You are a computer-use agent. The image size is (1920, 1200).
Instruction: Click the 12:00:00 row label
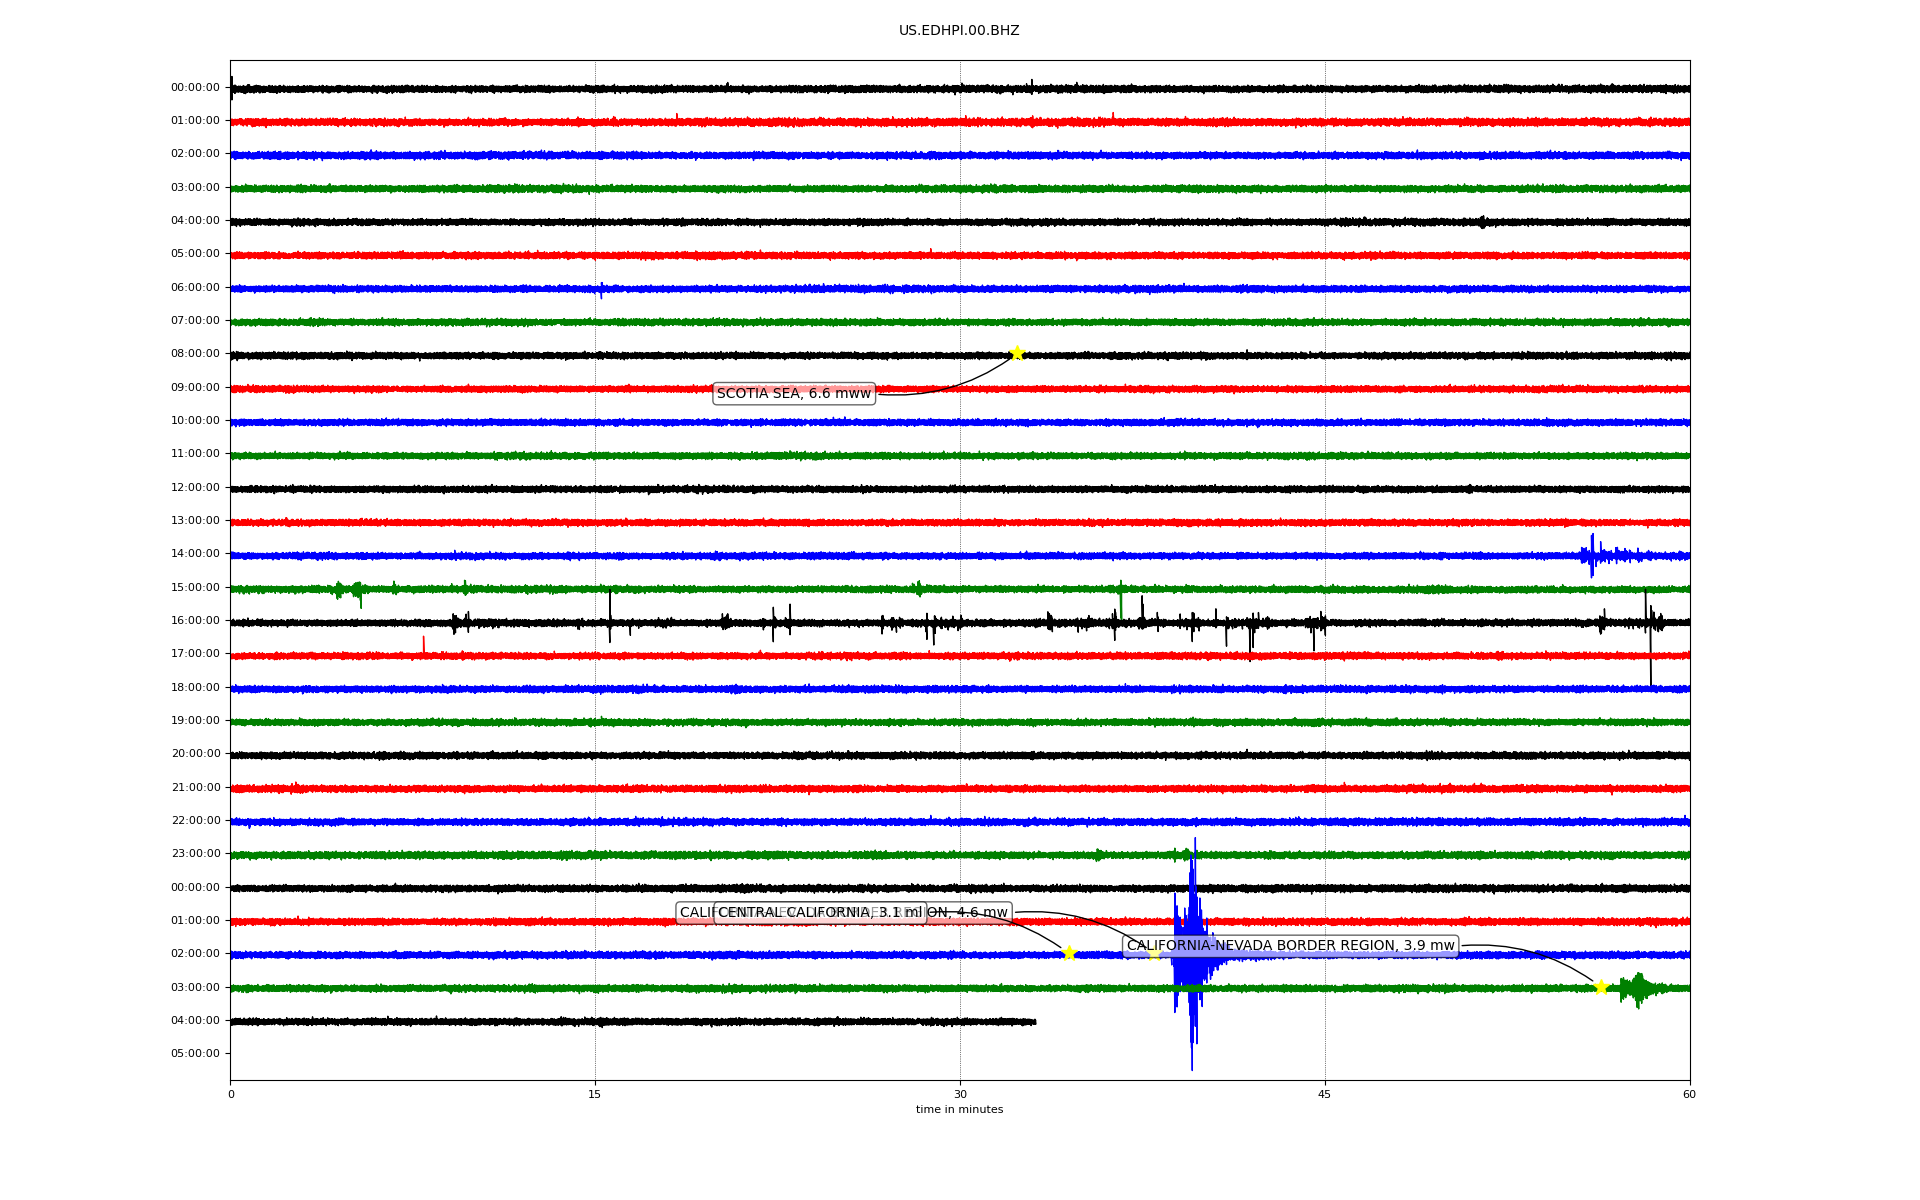pyautogui.click(x=195, y=488)
